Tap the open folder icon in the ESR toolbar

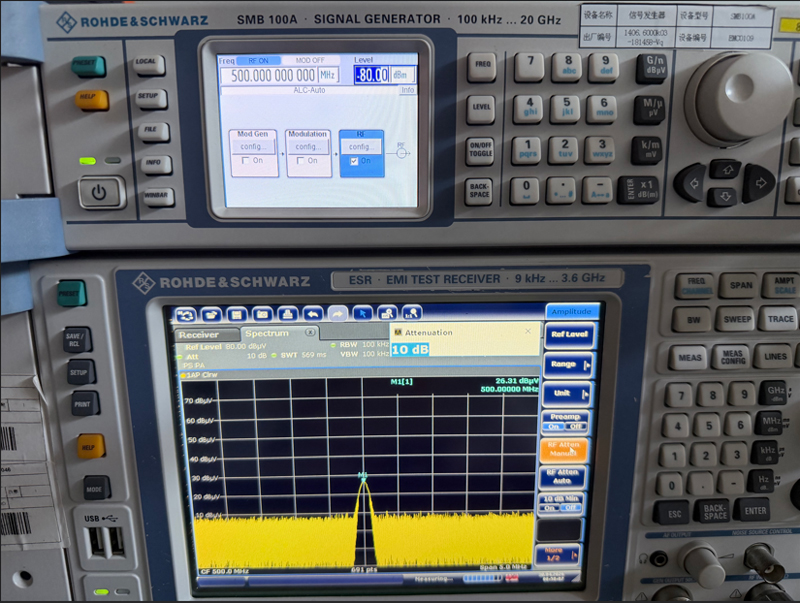point(211,315)
